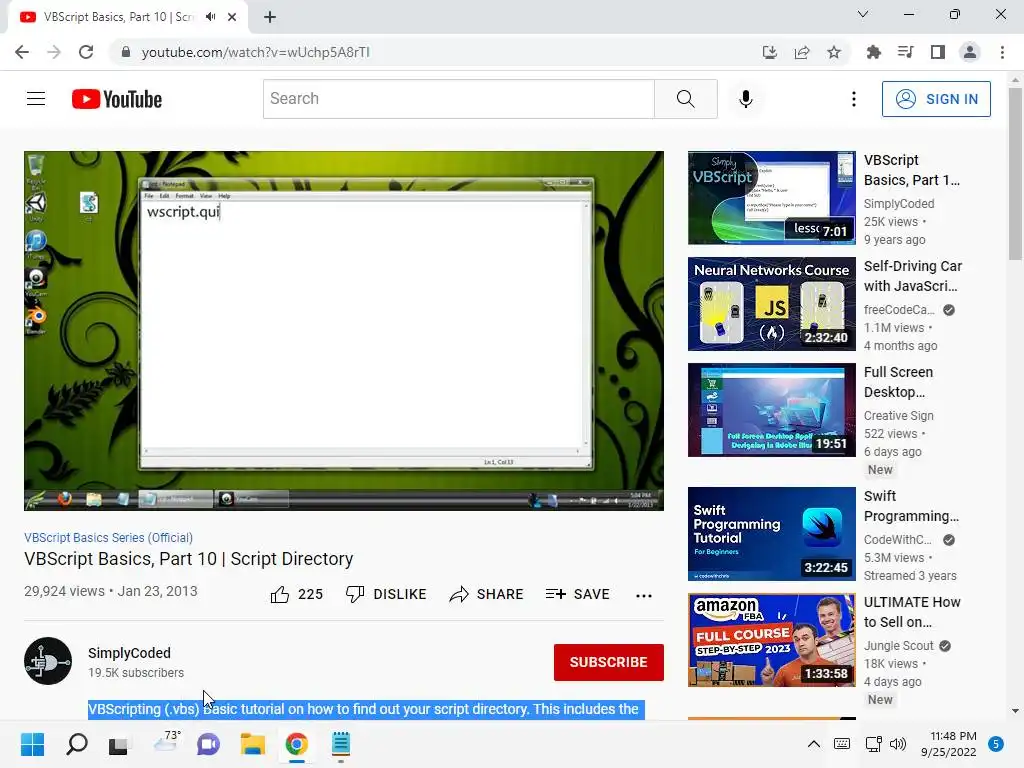This screenshot has height=768, width=1024.
Task: Go forward in browser history
Action: point(54,52)
